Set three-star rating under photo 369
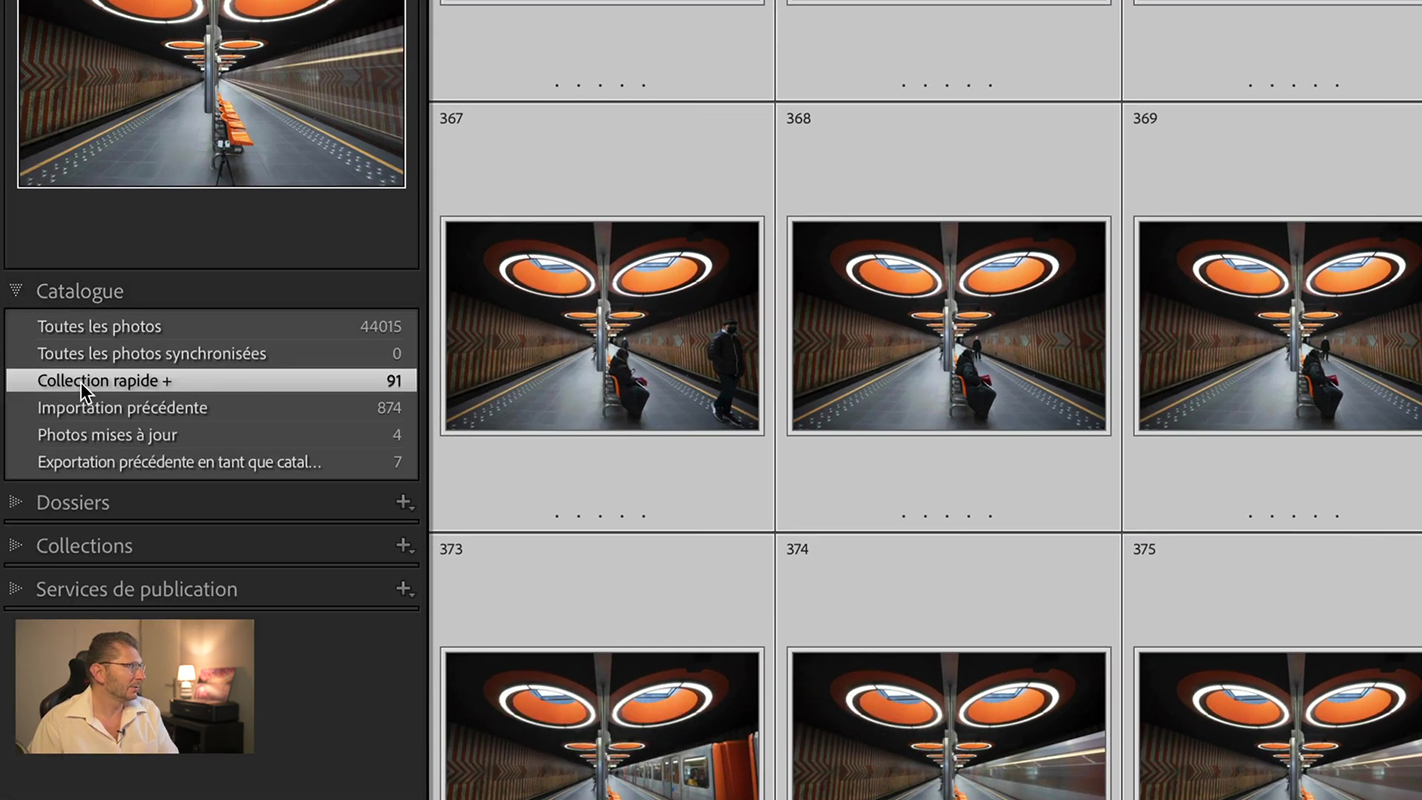Screen dimensions: 1422x800 (1294, 516)
